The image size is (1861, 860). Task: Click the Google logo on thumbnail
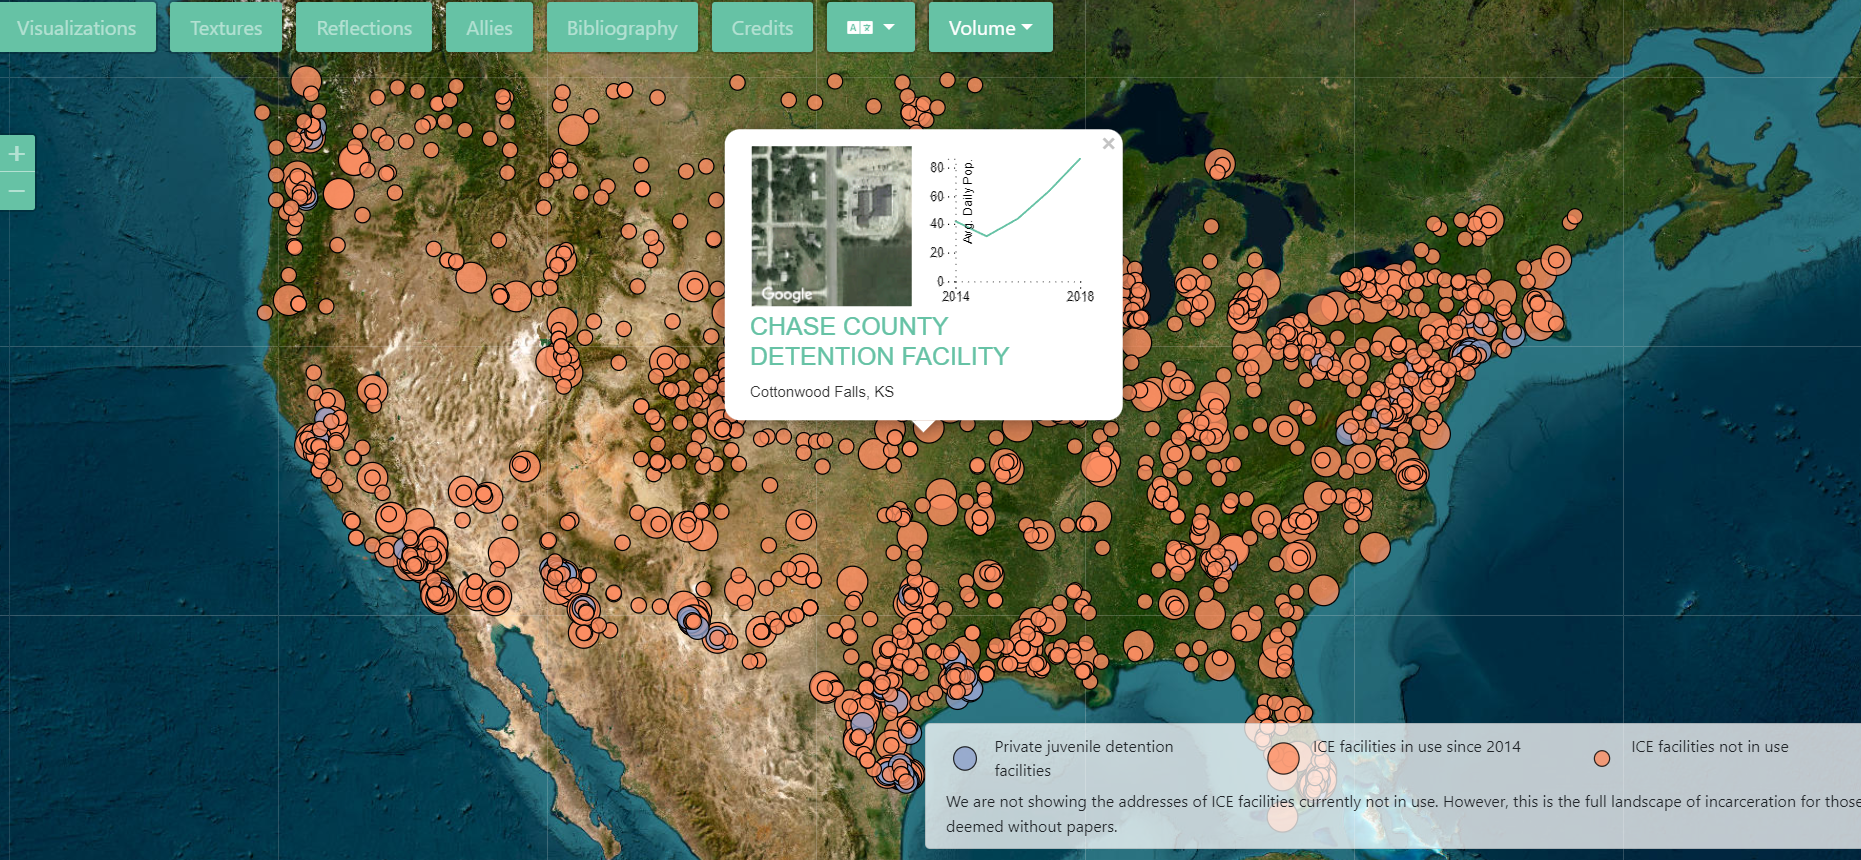787,294
